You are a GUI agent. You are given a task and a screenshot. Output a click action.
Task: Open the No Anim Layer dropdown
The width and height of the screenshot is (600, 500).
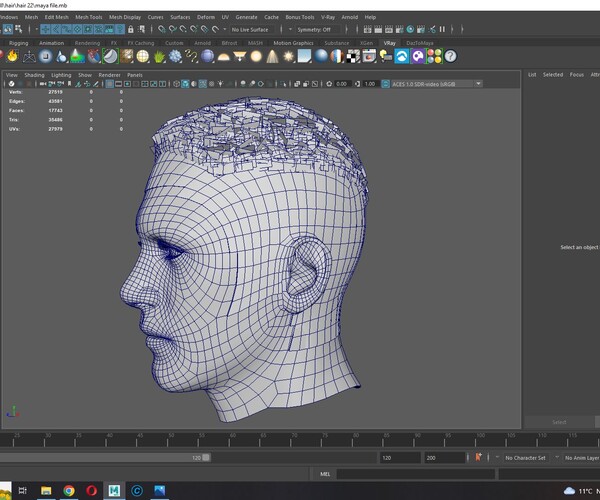[582, 458]
